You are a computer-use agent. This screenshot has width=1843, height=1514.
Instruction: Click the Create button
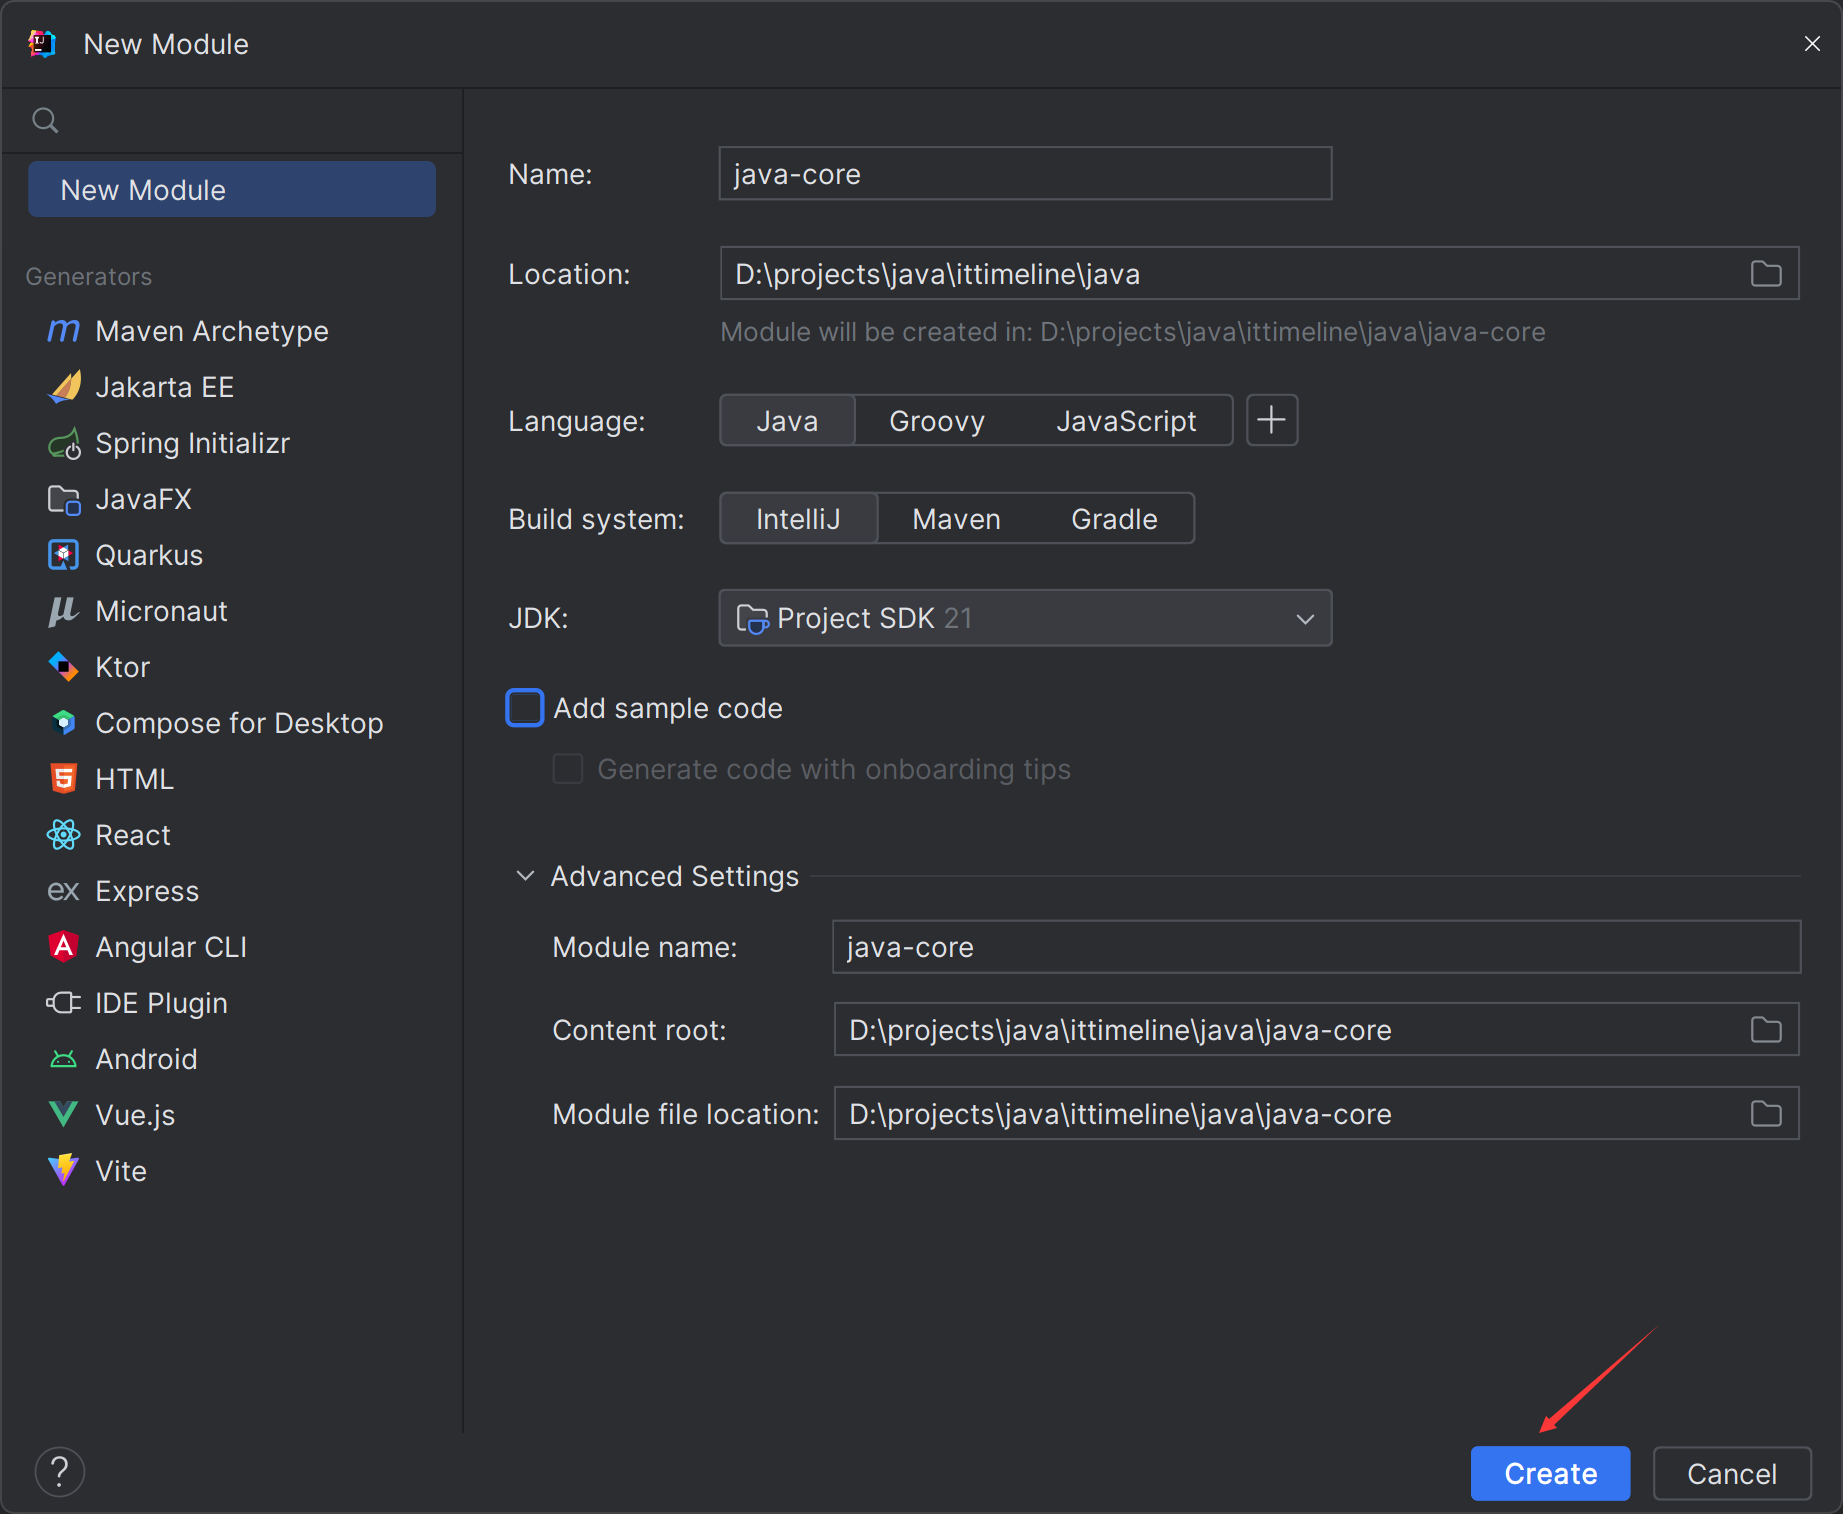coord(1550,1473)
